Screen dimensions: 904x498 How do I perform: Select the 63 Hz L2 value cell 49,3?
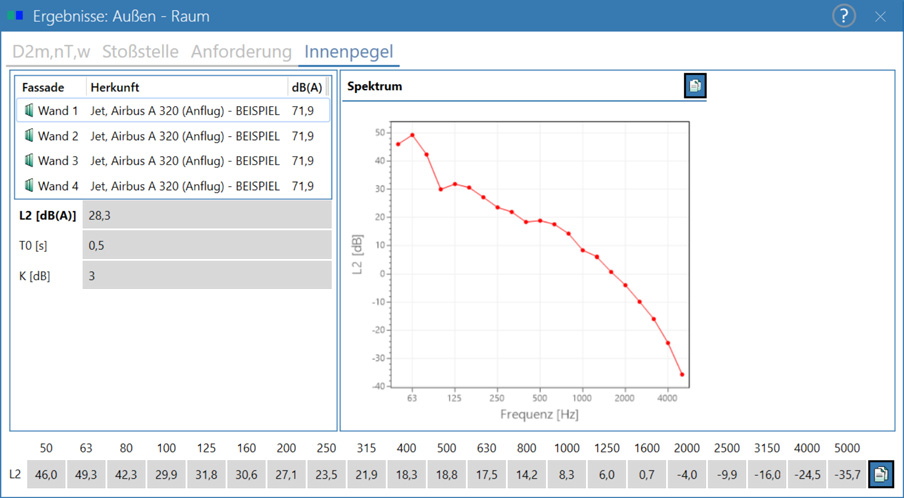pos(86,474)
